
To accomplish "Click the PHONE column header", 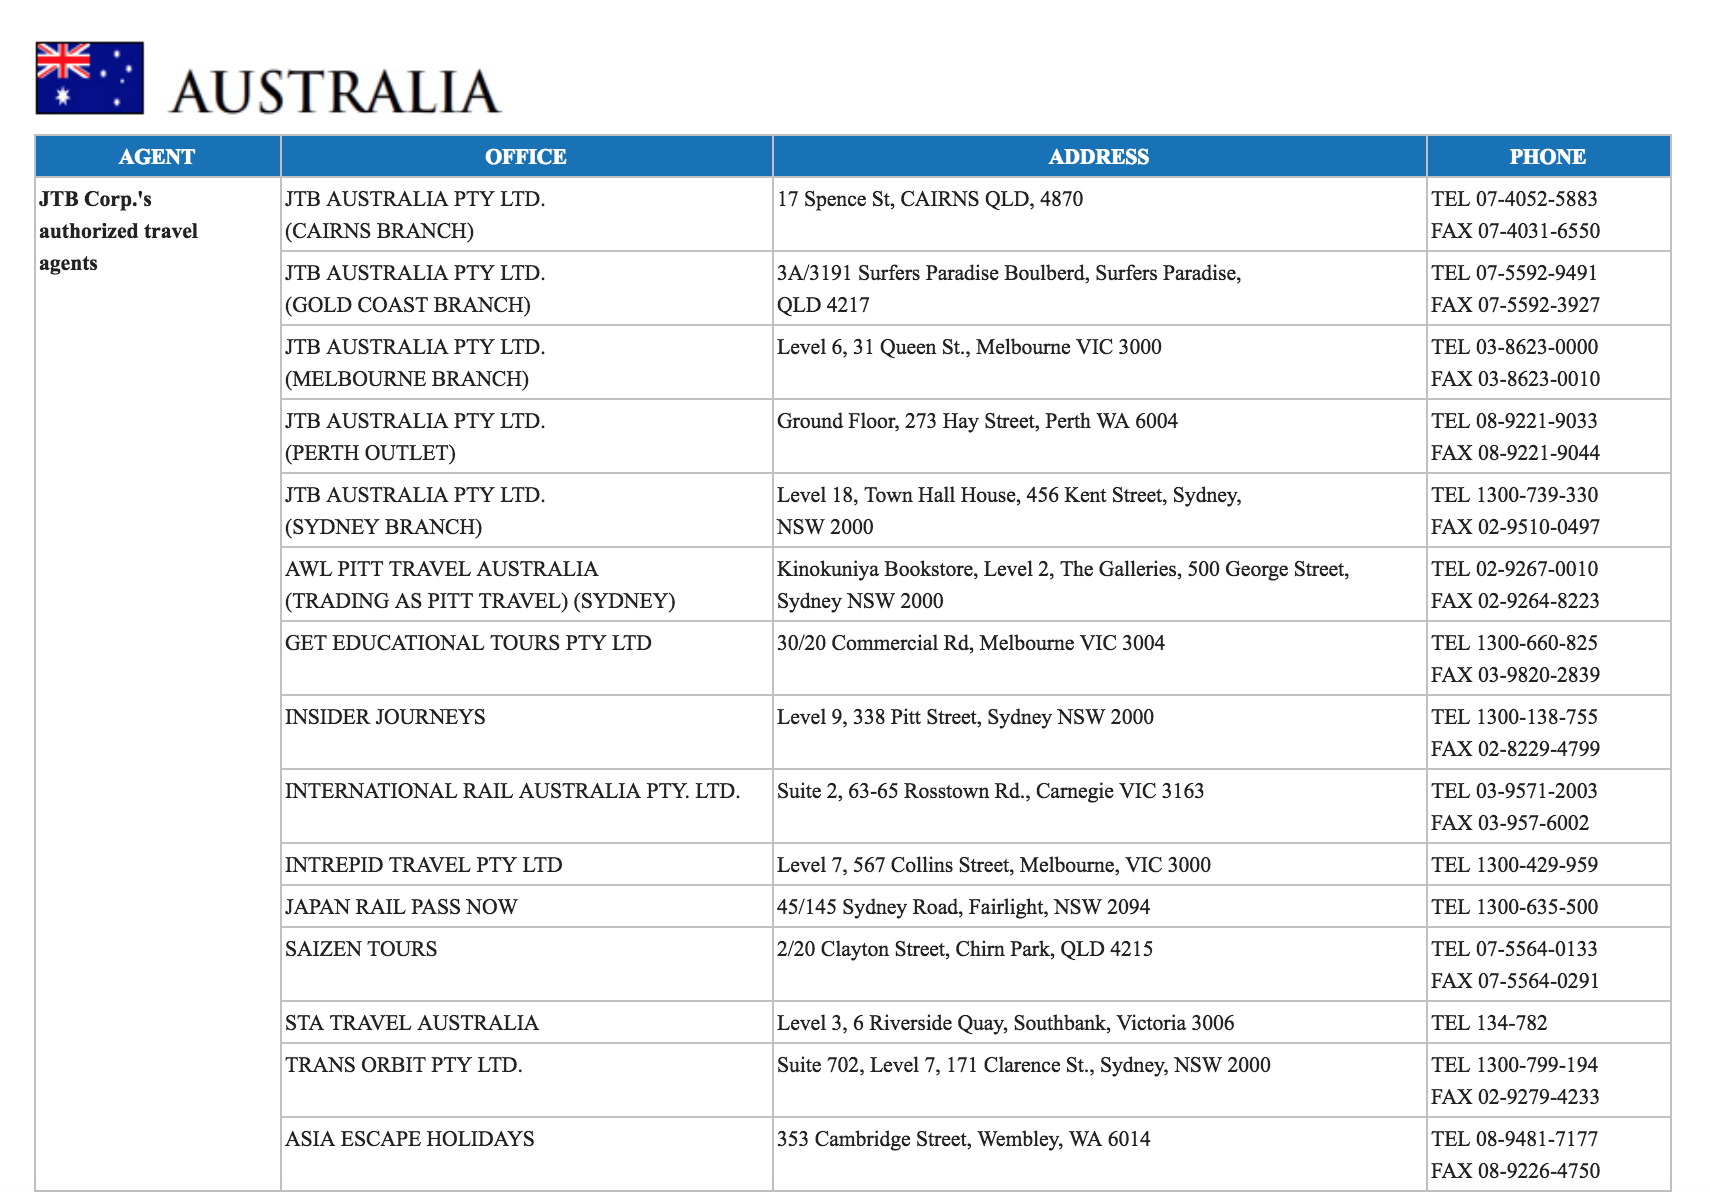I will [x=1547, y=157].
